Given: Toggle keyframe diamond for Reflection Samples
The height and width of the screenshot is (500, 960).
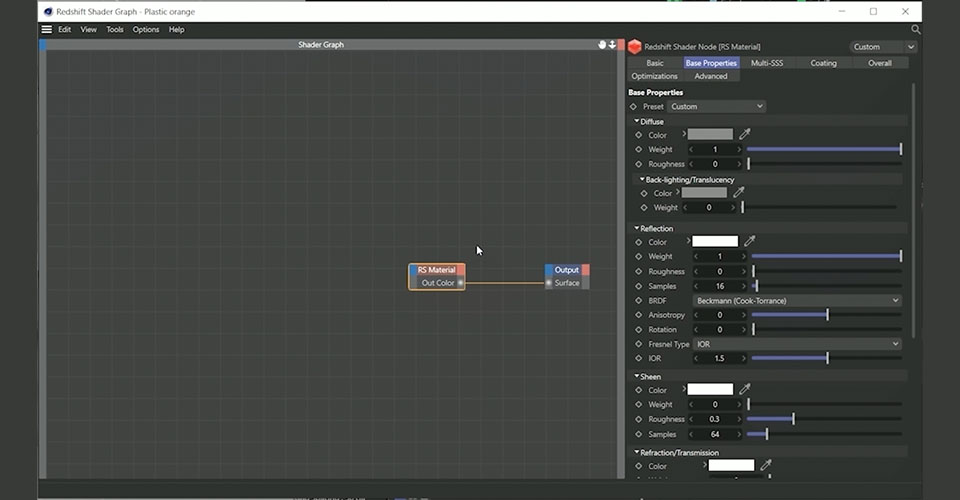Looking at the screenshot, I should 639,286.
